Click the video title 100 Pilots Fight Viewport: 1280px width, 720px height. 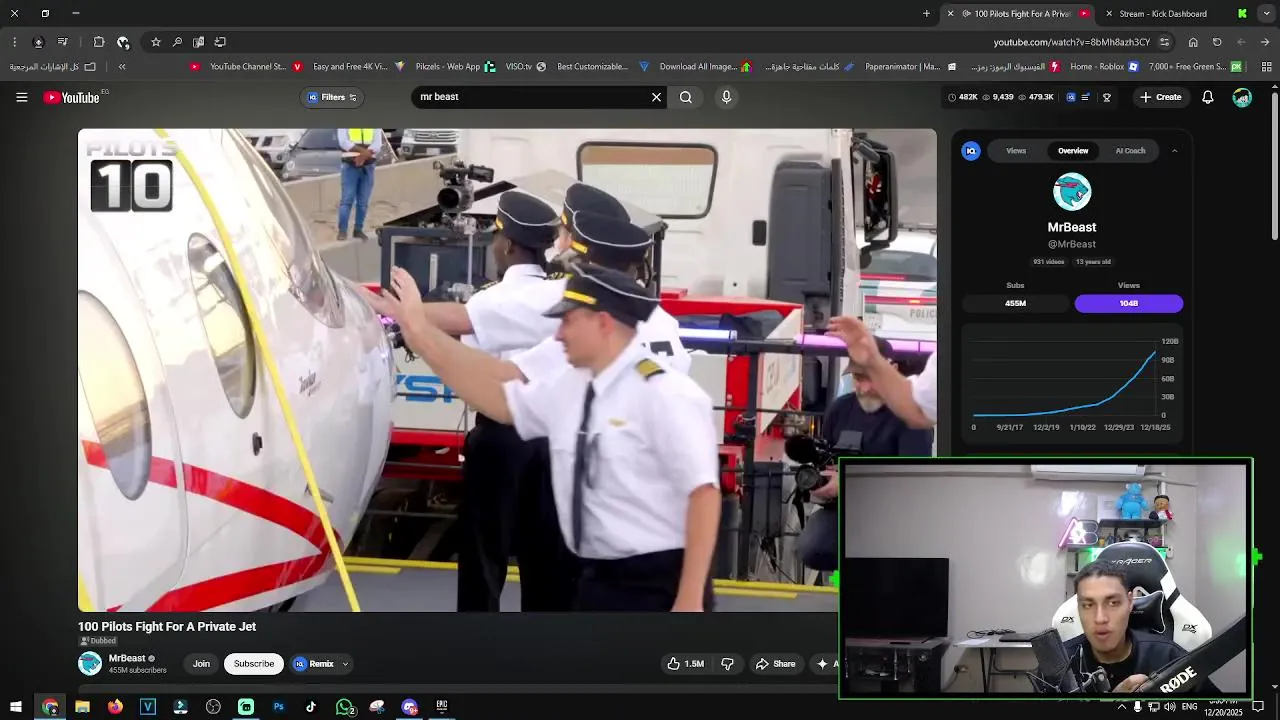(x=167, y=627)
